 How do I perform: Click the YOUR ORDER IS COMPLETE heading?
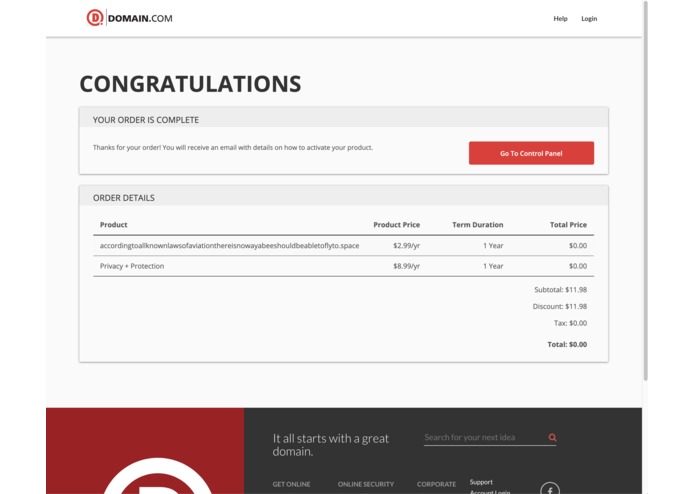point(146,120)
